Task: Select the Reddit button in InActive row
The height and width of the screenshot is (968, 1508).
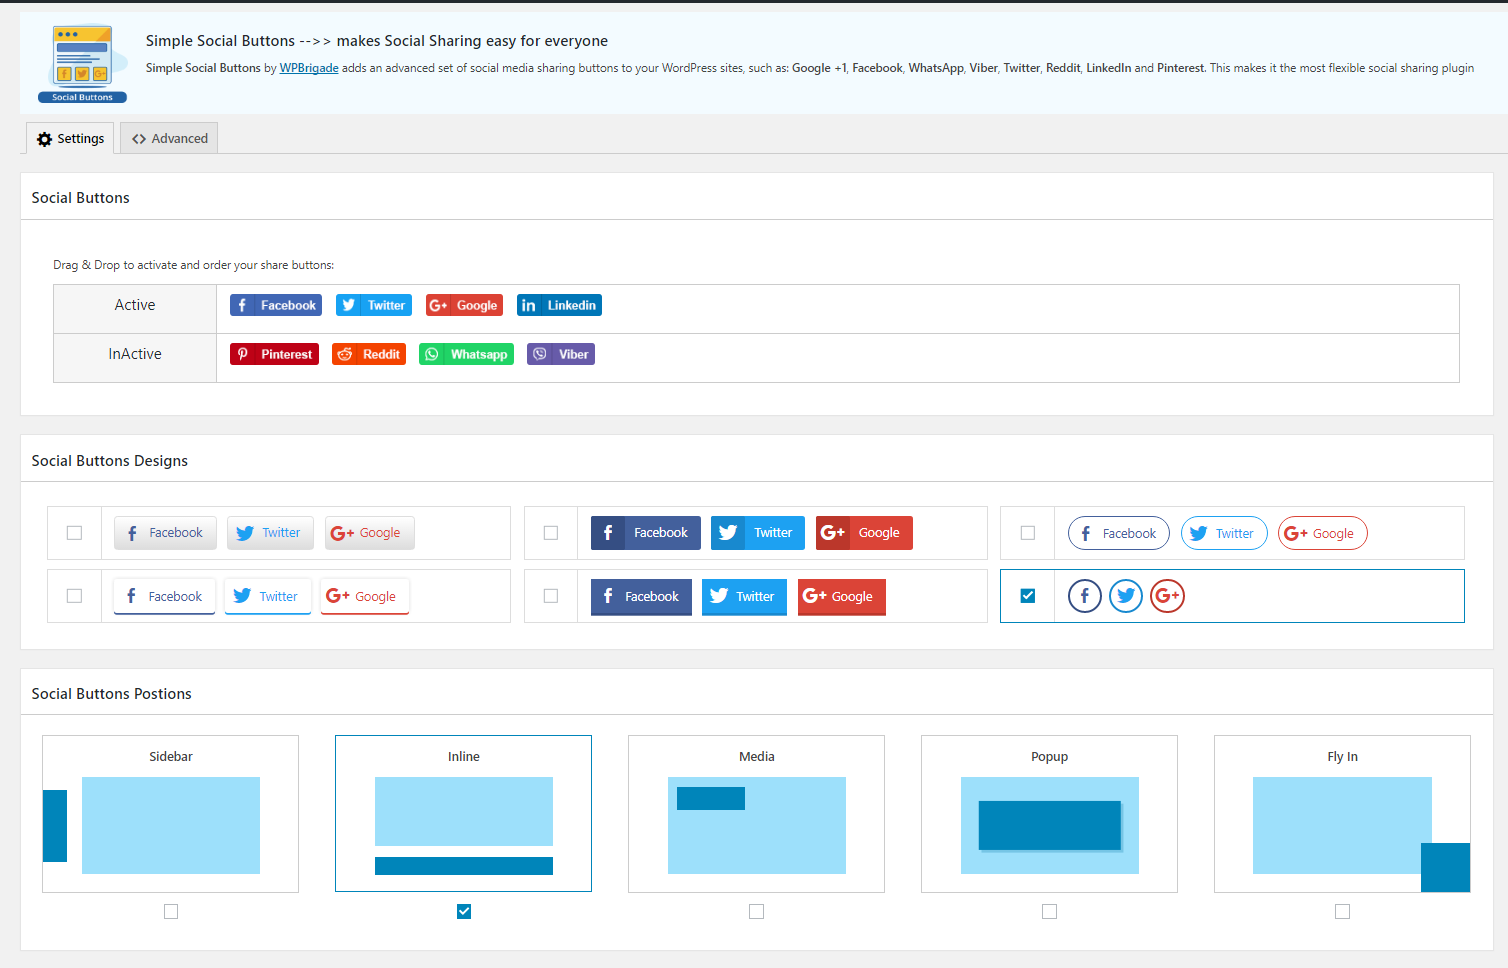Action: (368, 354)
